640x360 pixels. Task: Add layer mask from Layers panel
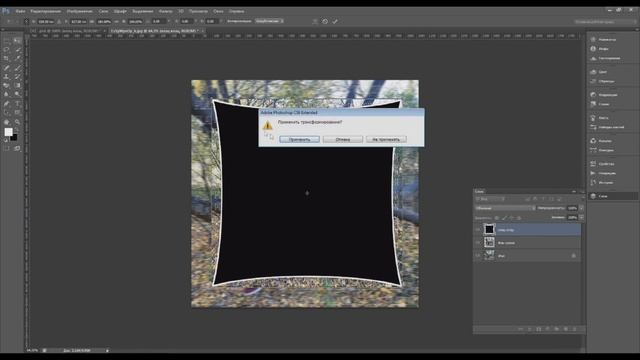[x=539, y=329]
